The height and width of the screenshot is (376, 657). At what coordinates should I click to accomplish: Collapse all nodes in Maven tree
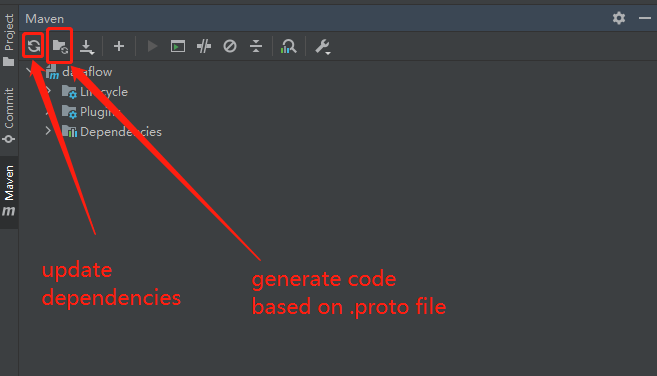pos(256,46)
